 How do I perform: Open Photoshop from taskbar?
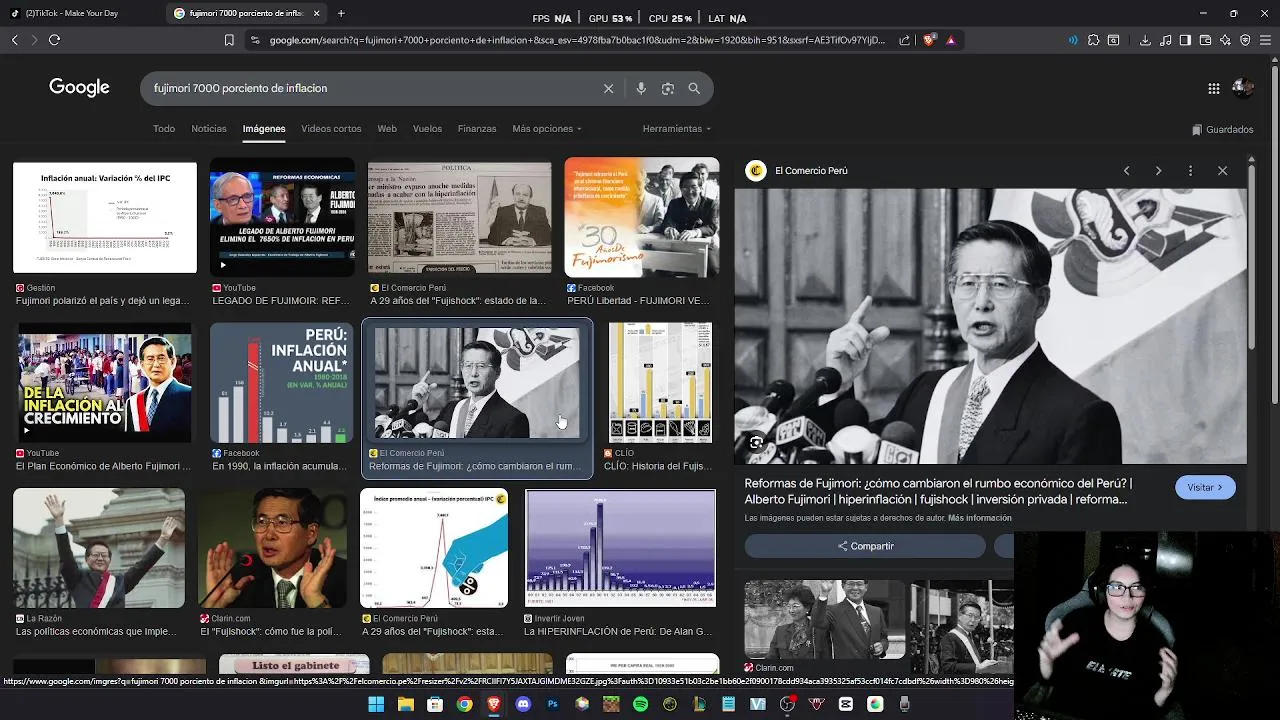(552, 704)
